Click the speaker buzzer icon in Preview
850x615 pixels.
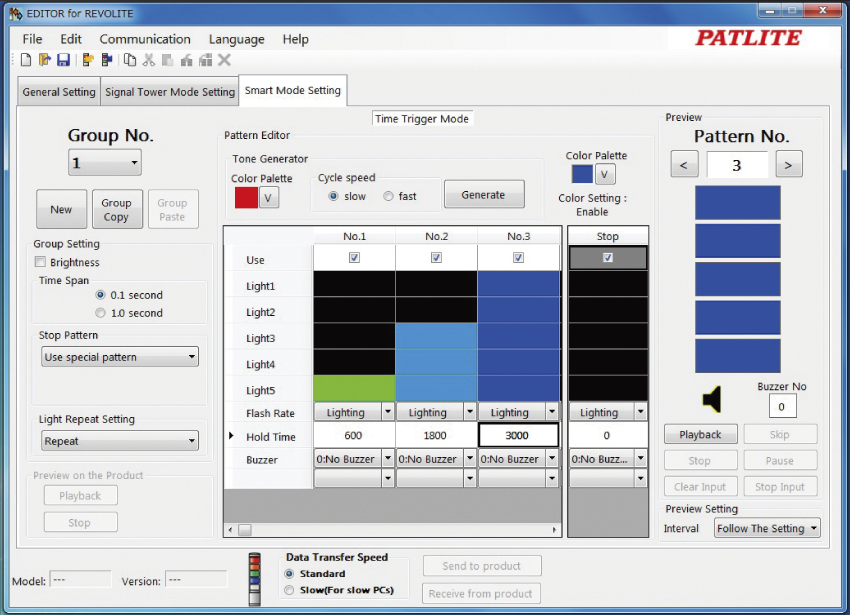coord(712,400)
